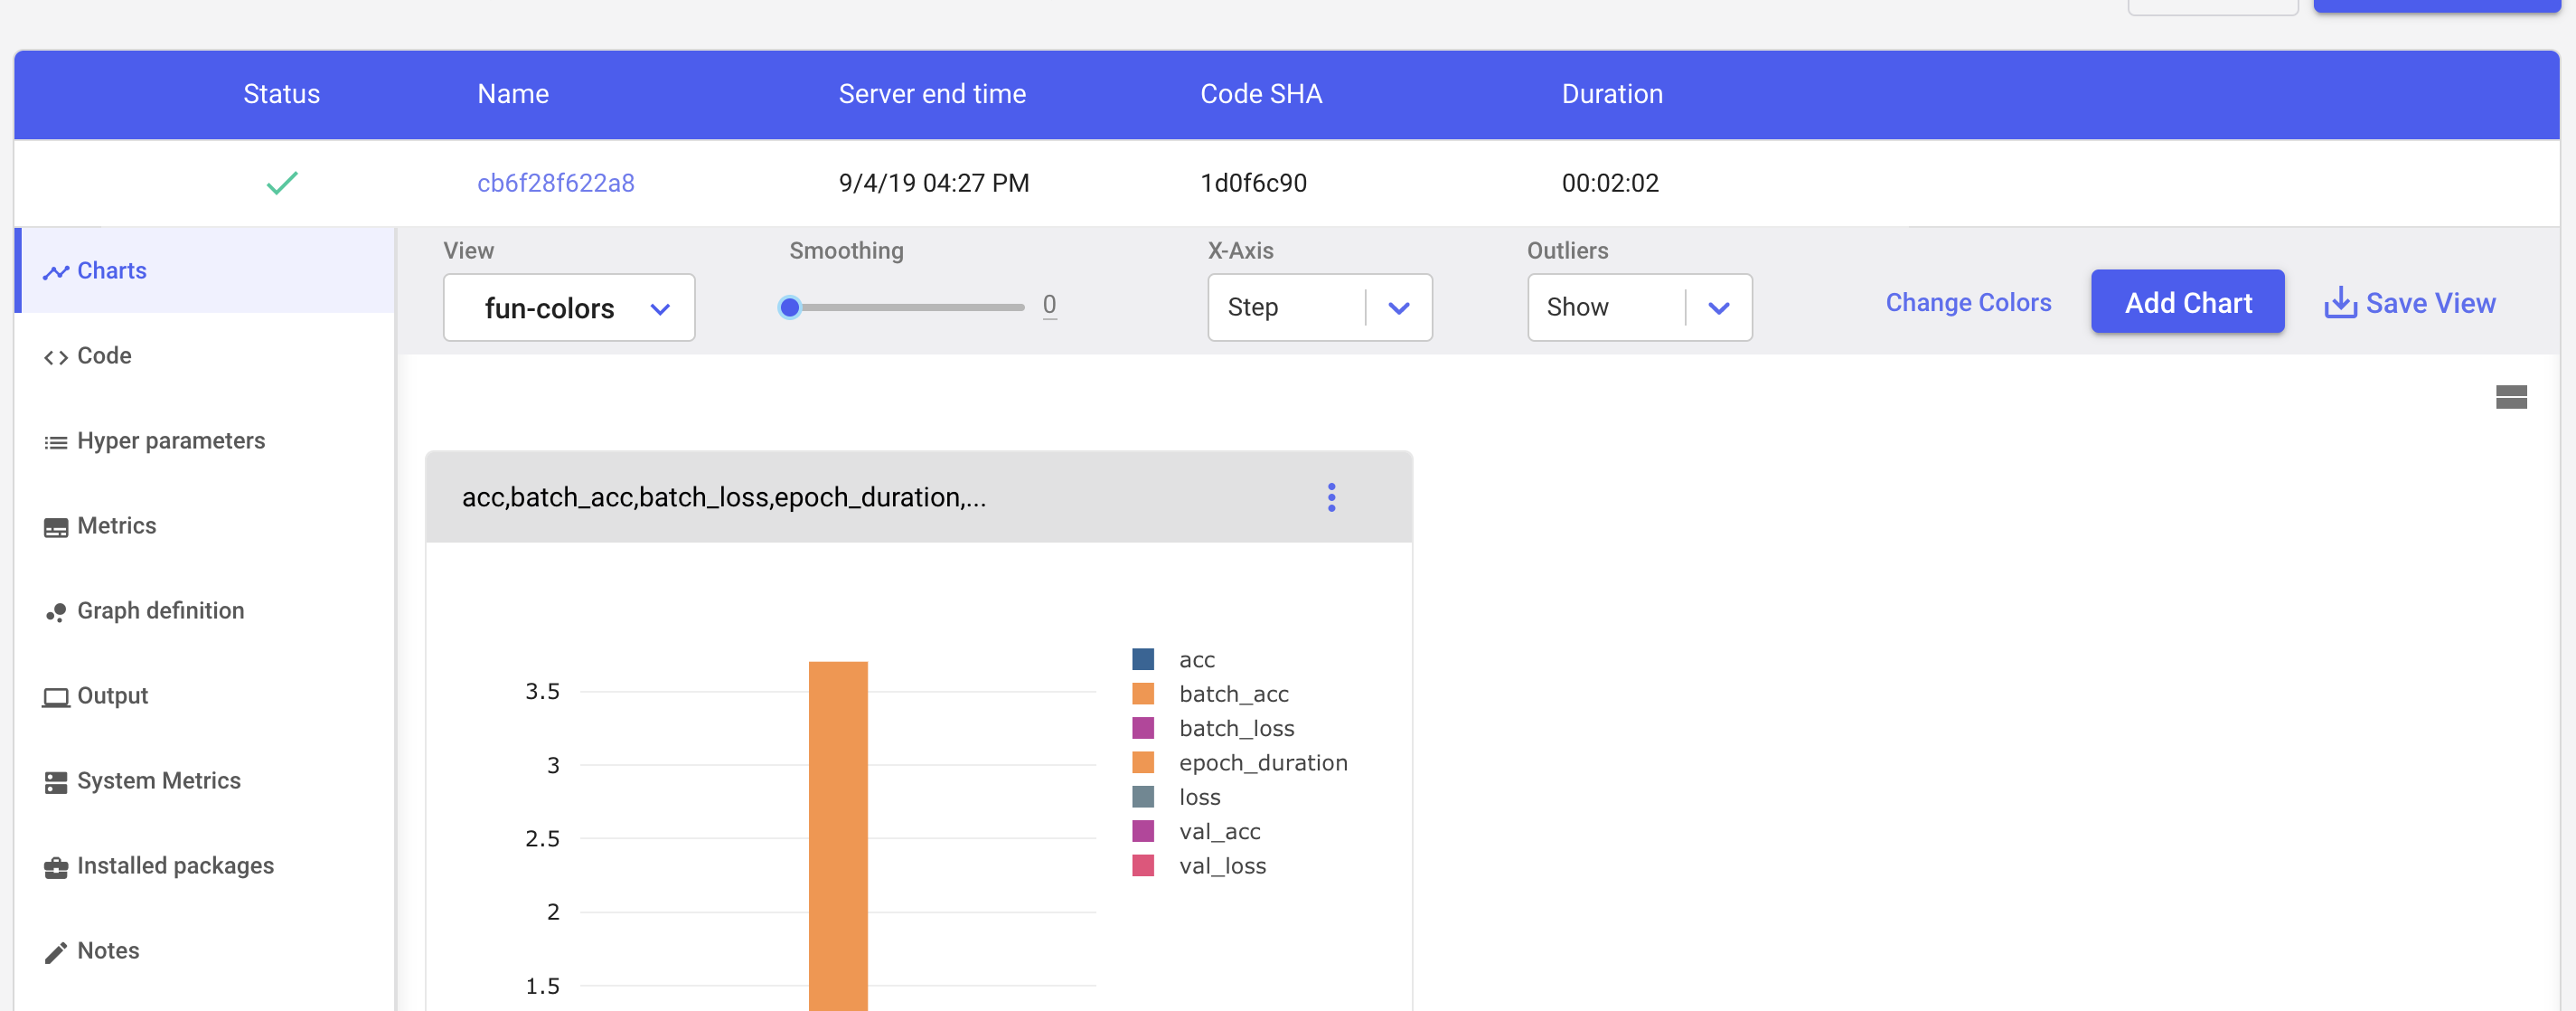Viewport: 2576px width, 1011px height.
Task: Toggle batch_acc legend entry
Action: point(1211,693)
